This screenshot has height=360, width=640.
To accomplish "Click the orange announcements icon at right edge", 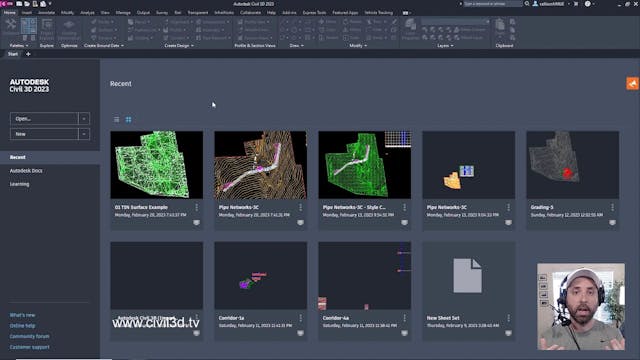I will click(x=632, y=84).
